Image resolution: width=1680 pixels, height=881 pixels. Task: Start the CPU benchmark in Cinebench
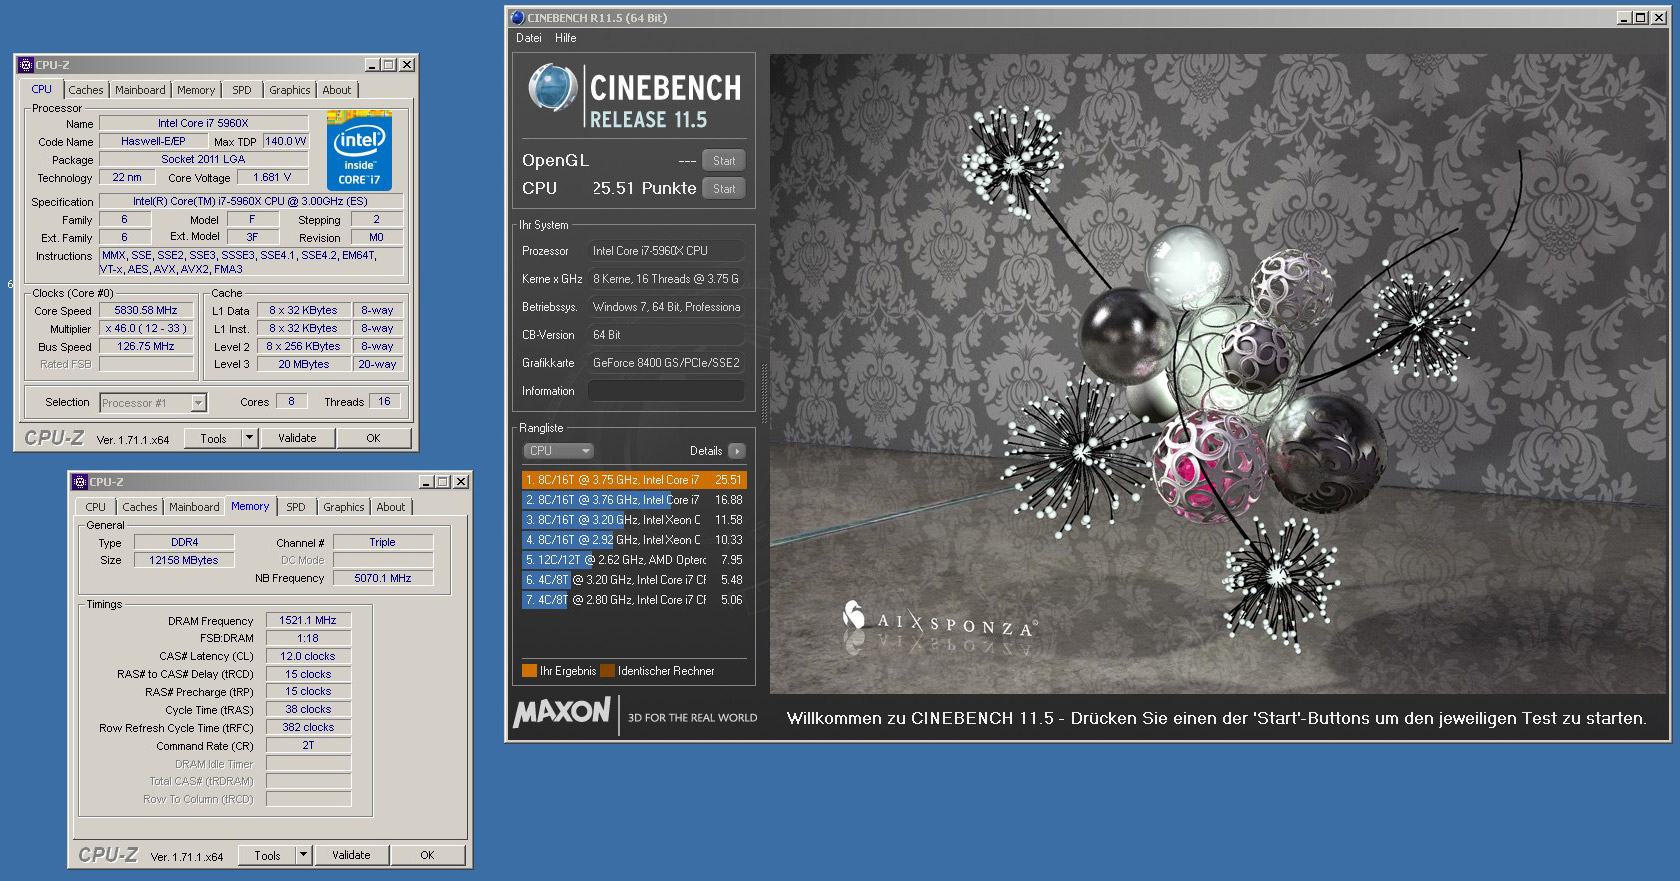724,189
